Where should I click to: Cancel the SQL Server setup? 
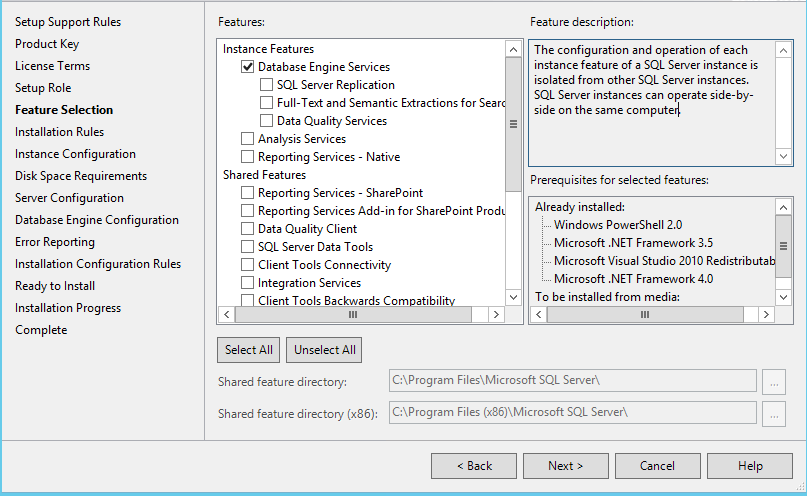(x=658, y=466)
